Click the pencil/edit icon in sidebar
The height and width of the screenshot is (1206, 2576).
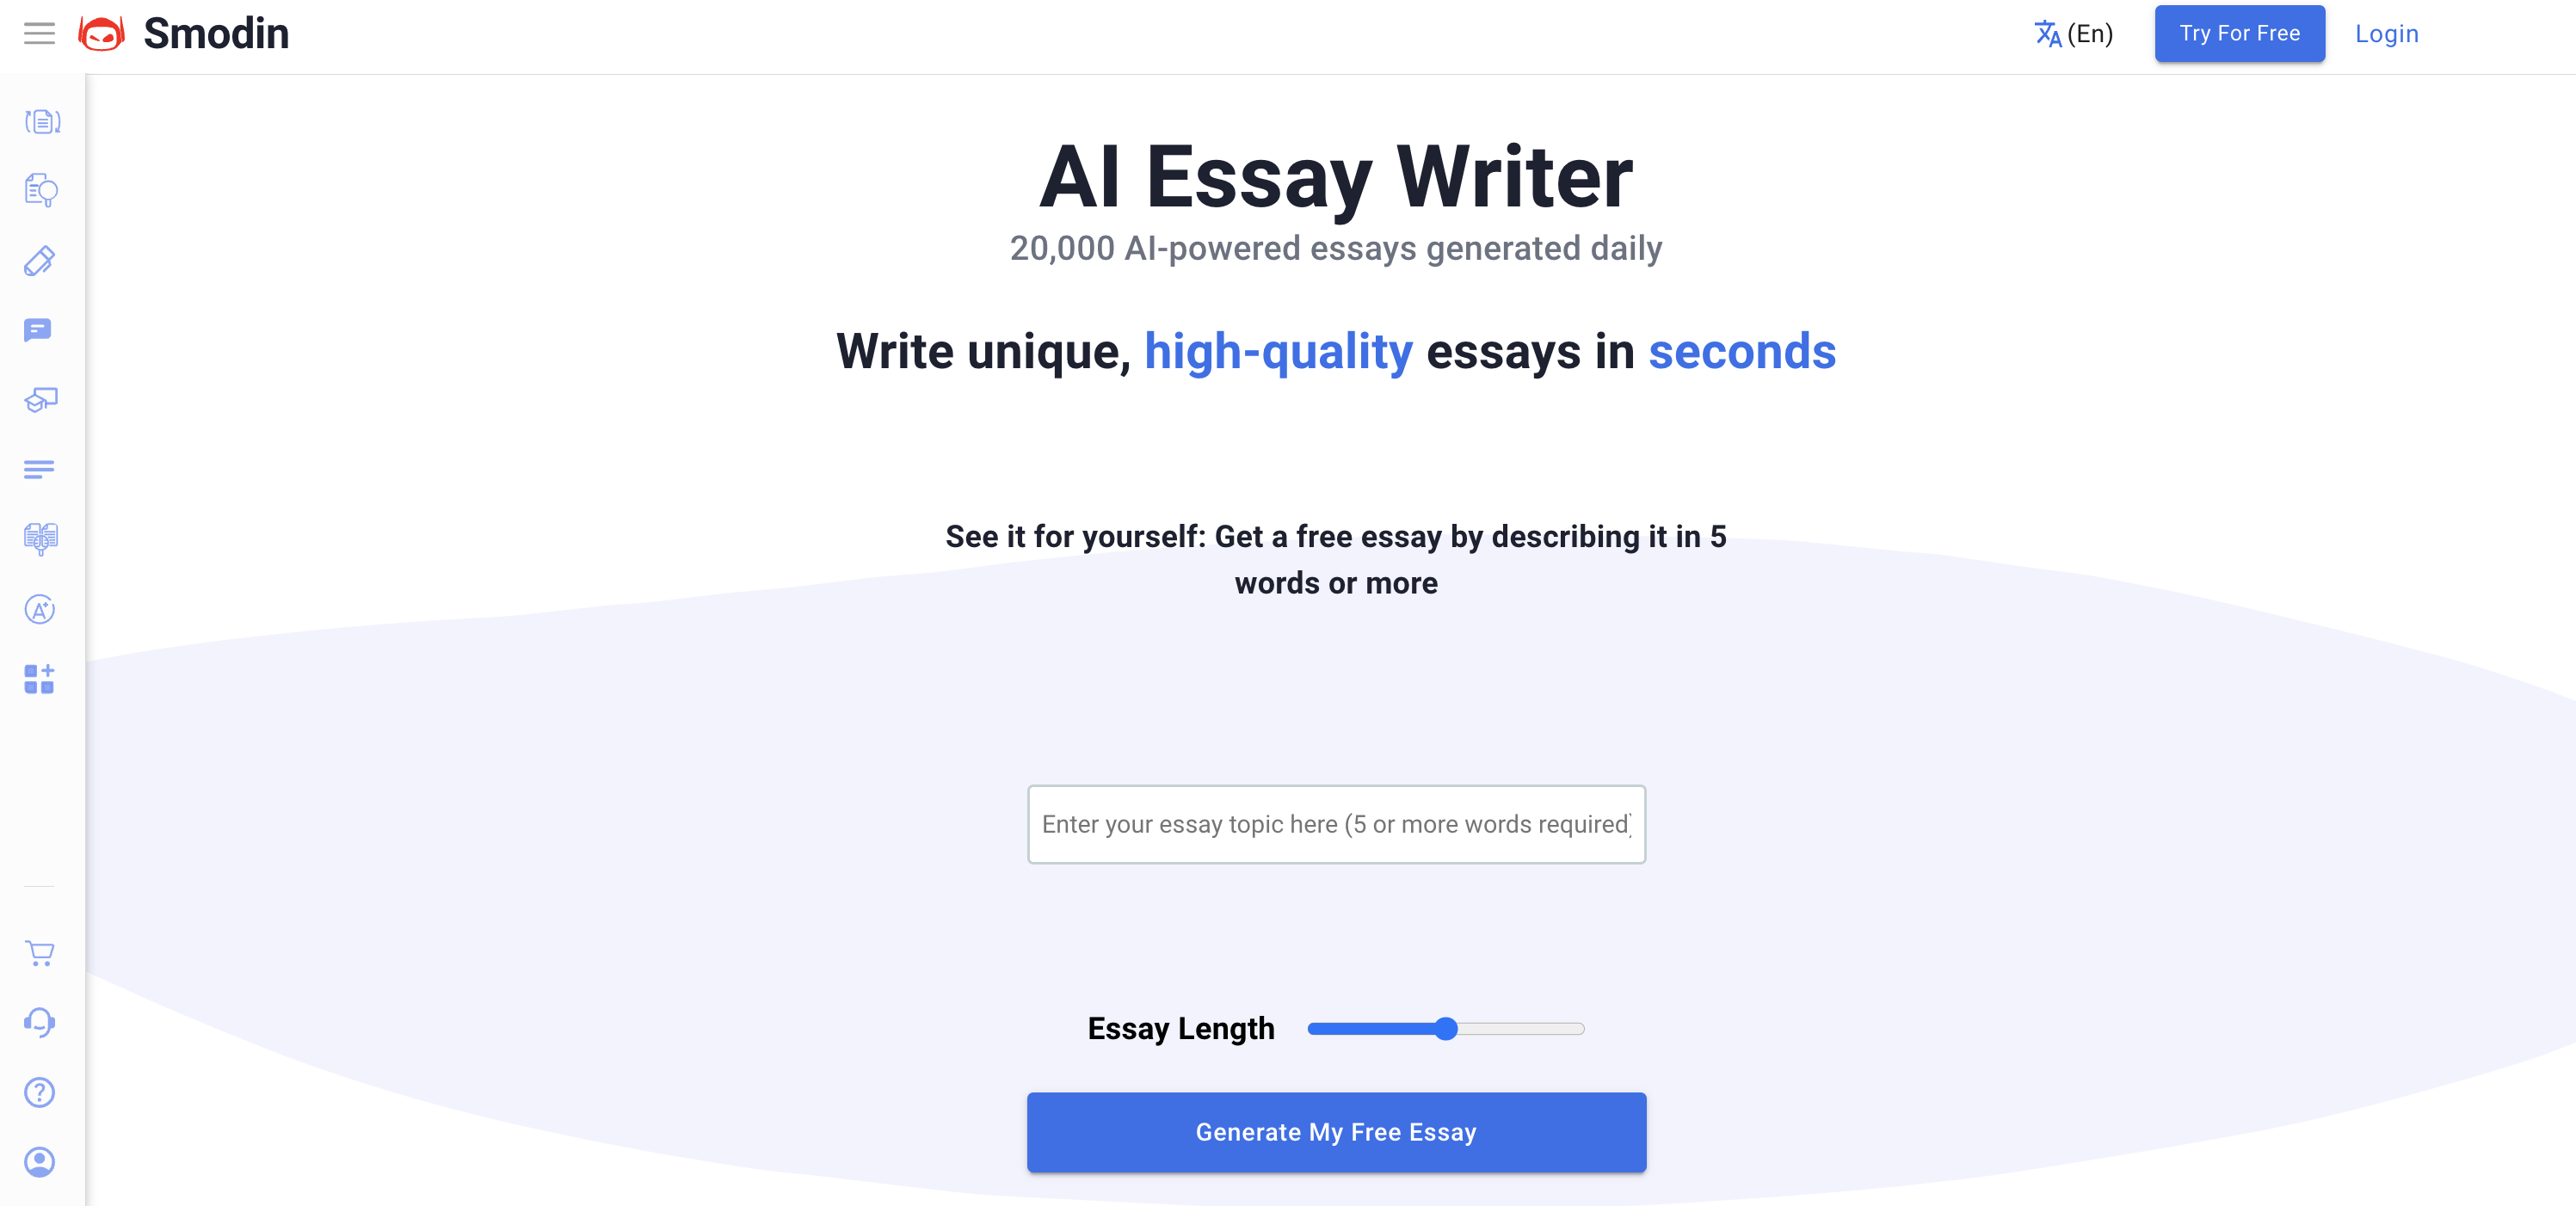(41, 262)
